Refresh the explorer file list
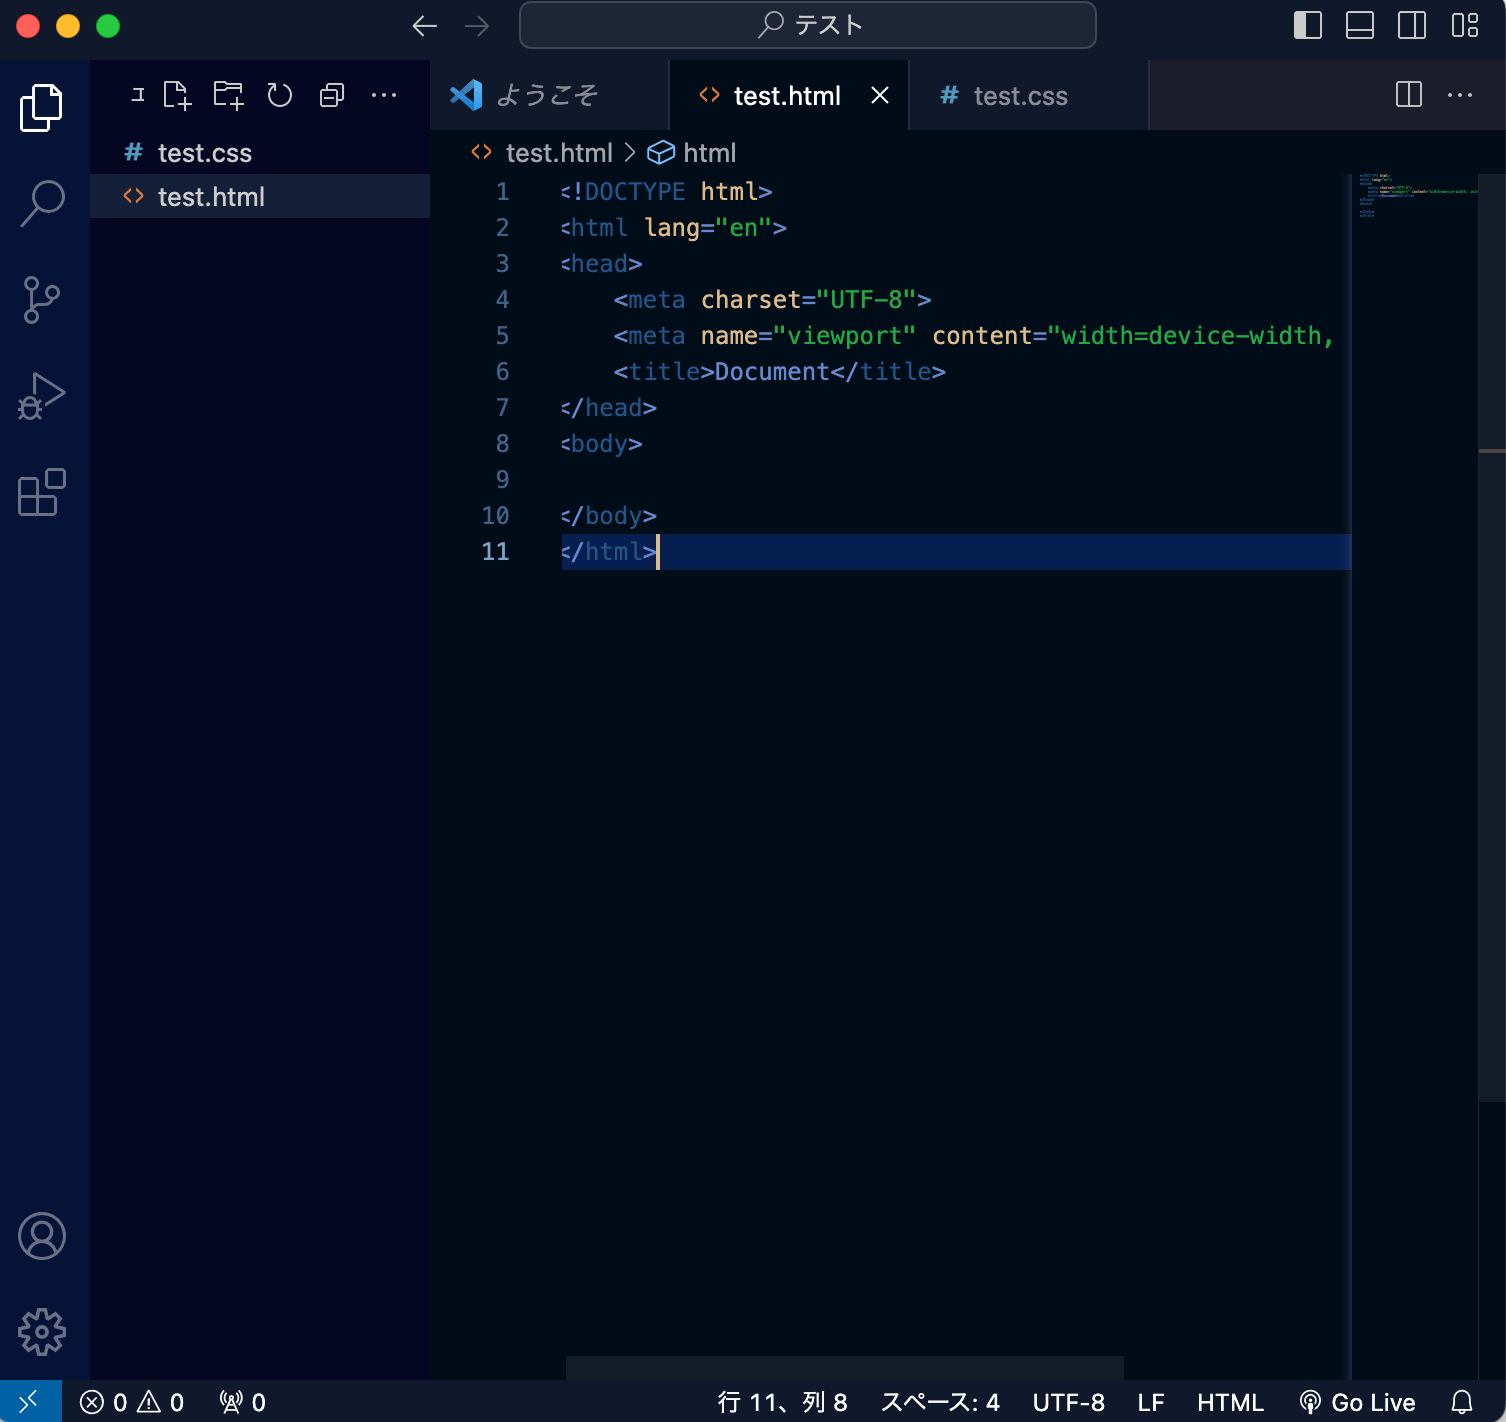Screen dimensions: 1506x1422 [280, 95]
